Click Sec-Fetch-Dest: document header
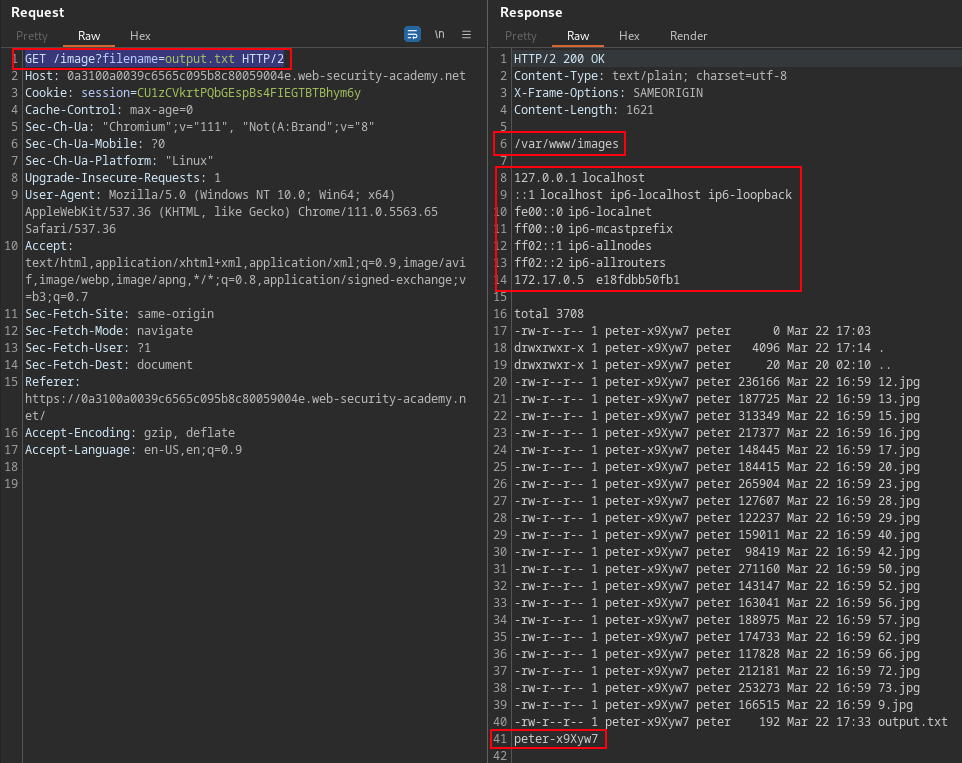The width and height of the screenshot is (962, 763). point(109,365)
